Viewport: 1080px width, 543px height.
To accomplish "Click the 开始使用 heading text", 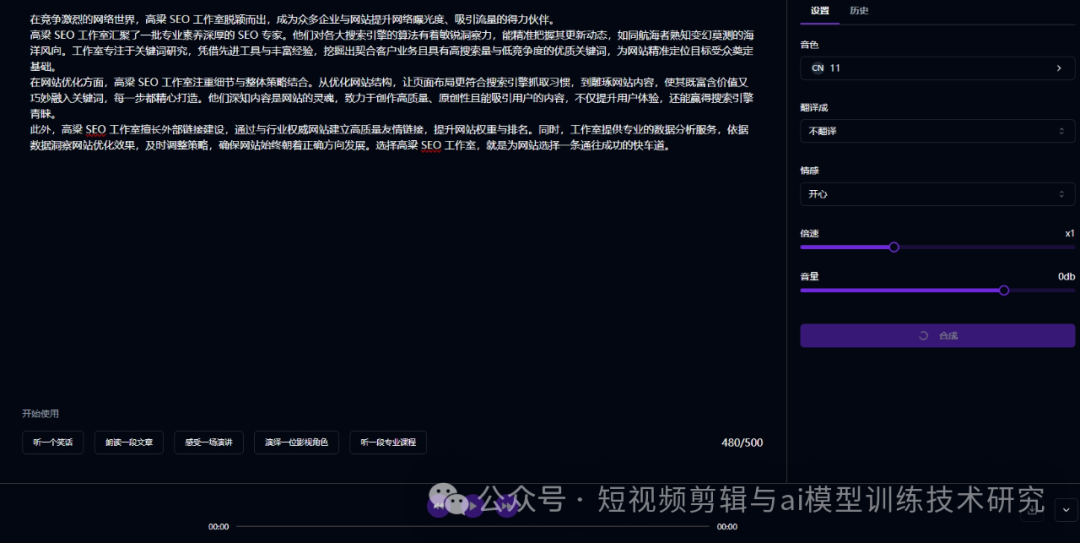I will tap(40, 413).
